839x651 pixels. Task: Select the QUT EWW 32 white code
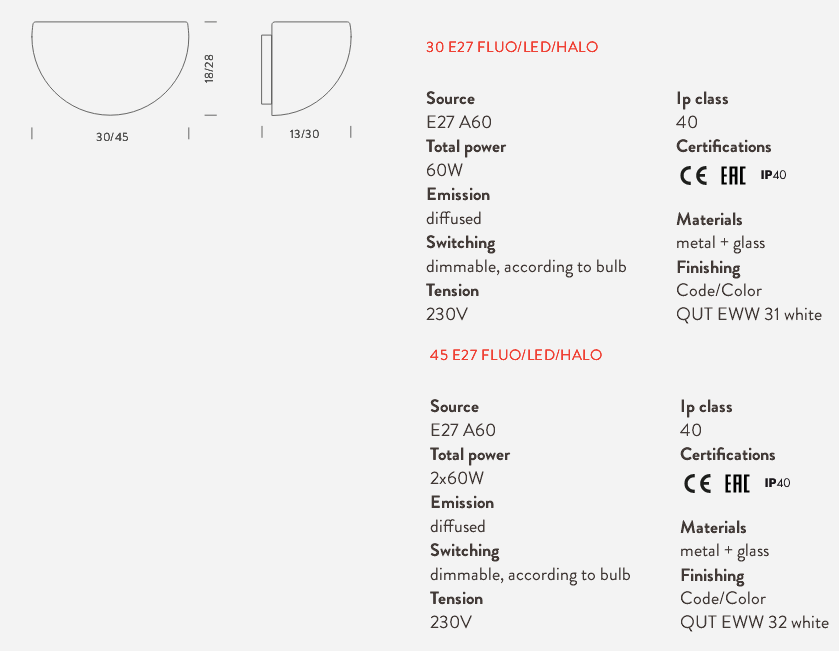point(754,623)
